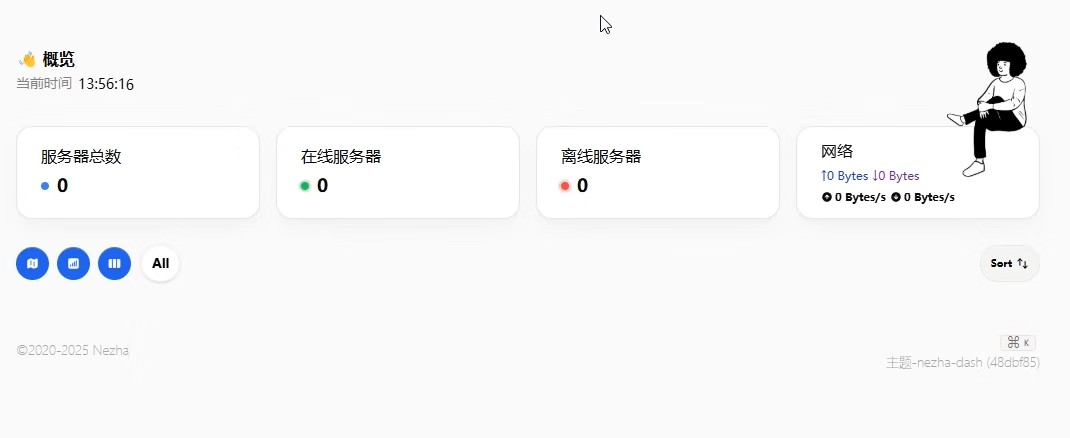This screenshot has height=438, width=1070.
Task: Click the blue dot under 服务器总数
Action: 45,186
